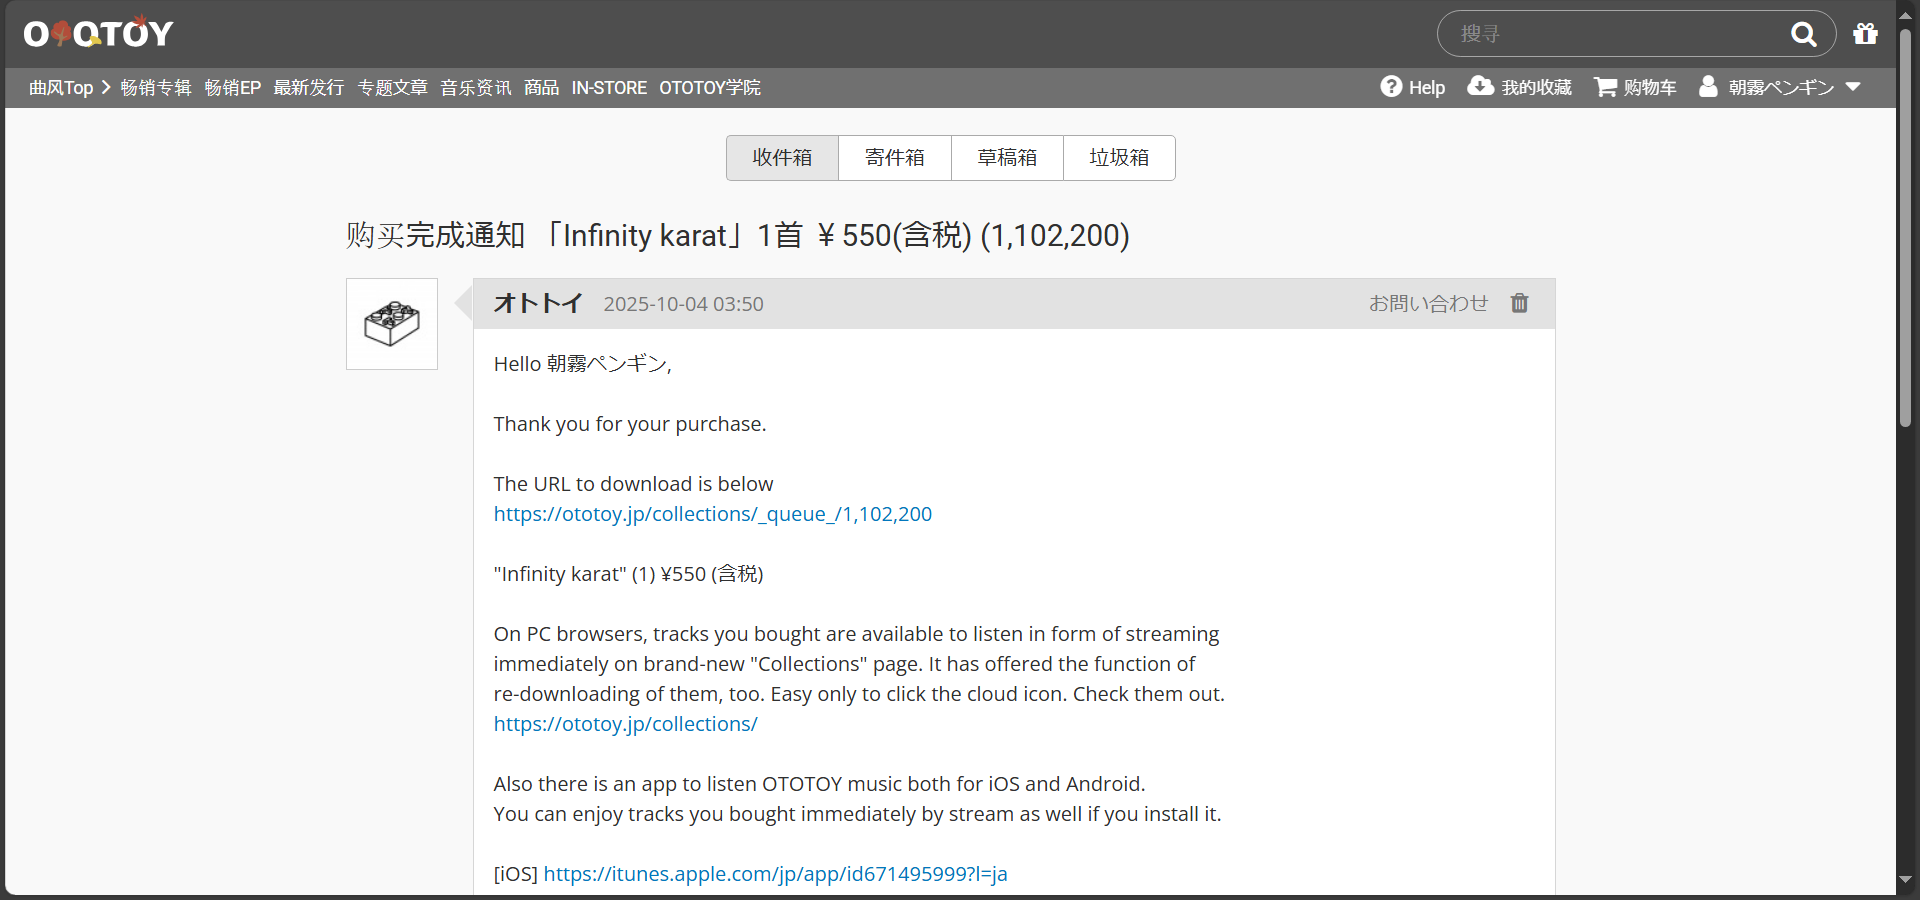Click the Help question mark icon
Viewport: 1920px width, 900px height.
[x=1391, y=87]
